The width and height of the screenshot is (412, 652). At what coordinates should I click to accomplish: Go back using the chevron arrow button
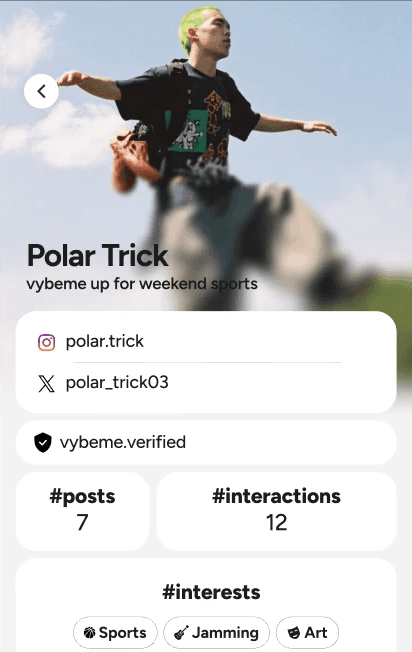tap(41, 91)
